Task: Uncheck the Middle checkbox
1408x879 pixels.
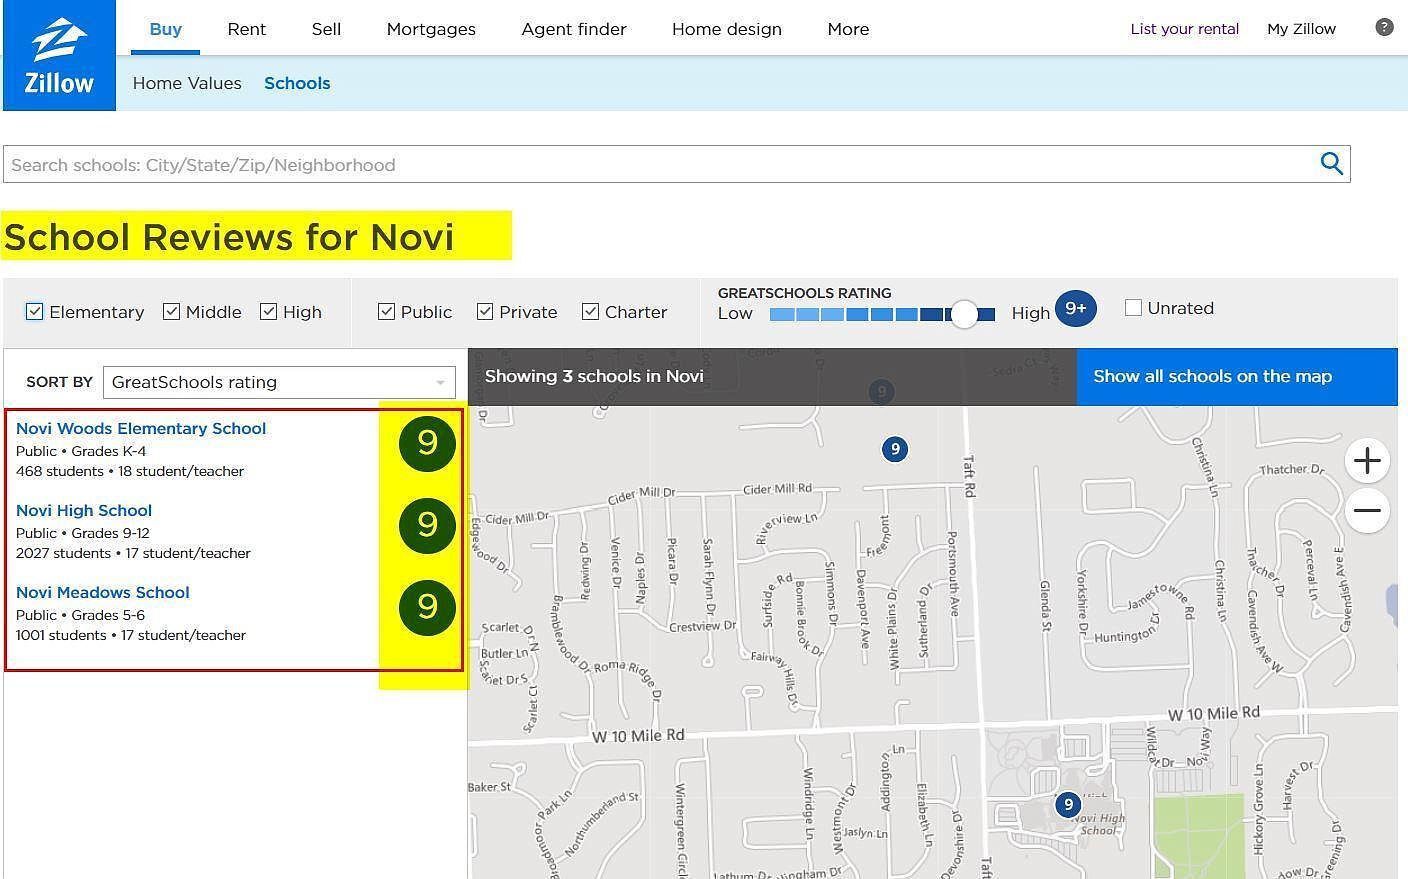Action: pyautogui.click(x=171, y=311)
